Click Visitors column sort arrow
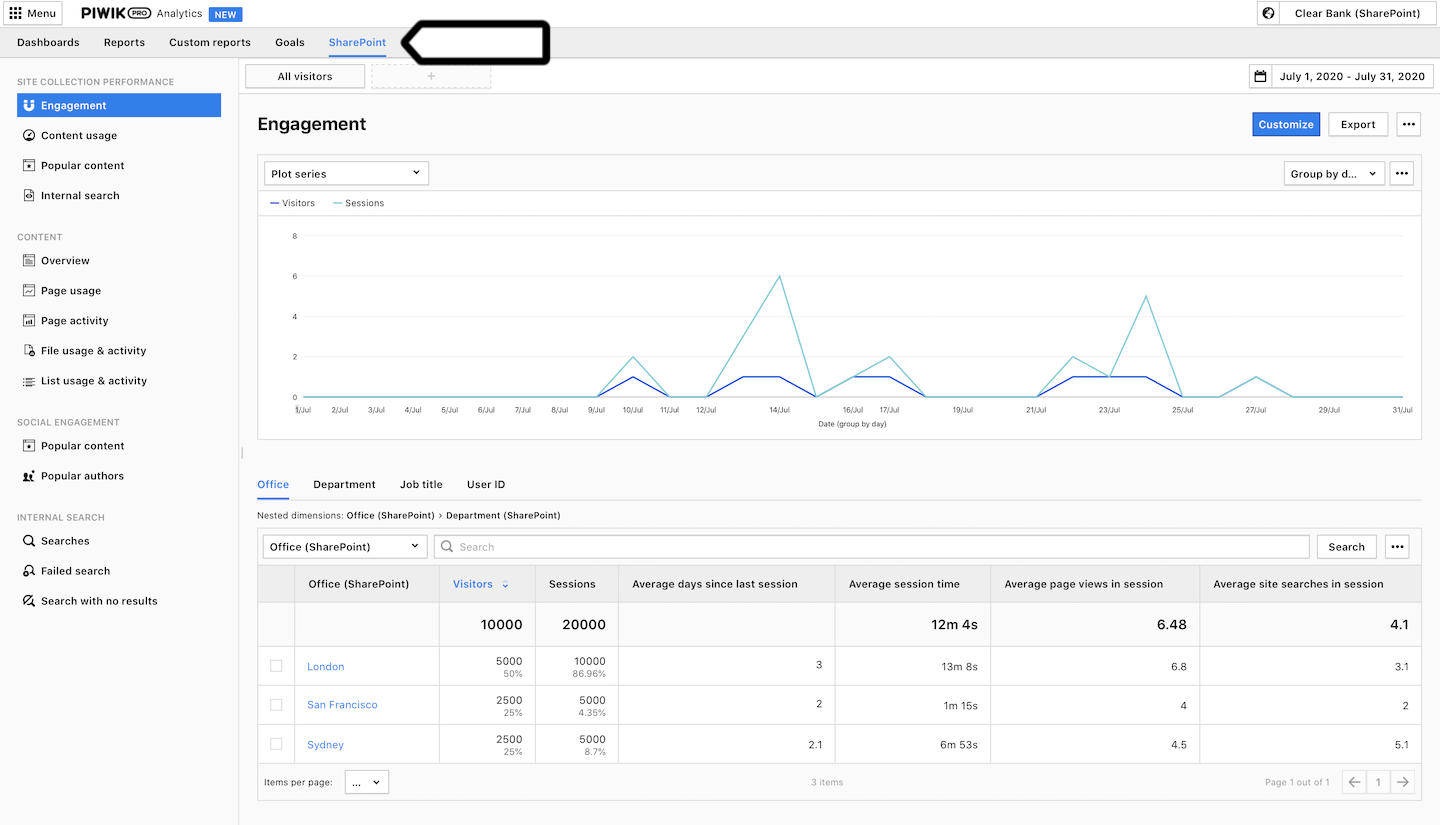The image size is (1440, 825). pos(505,584)
